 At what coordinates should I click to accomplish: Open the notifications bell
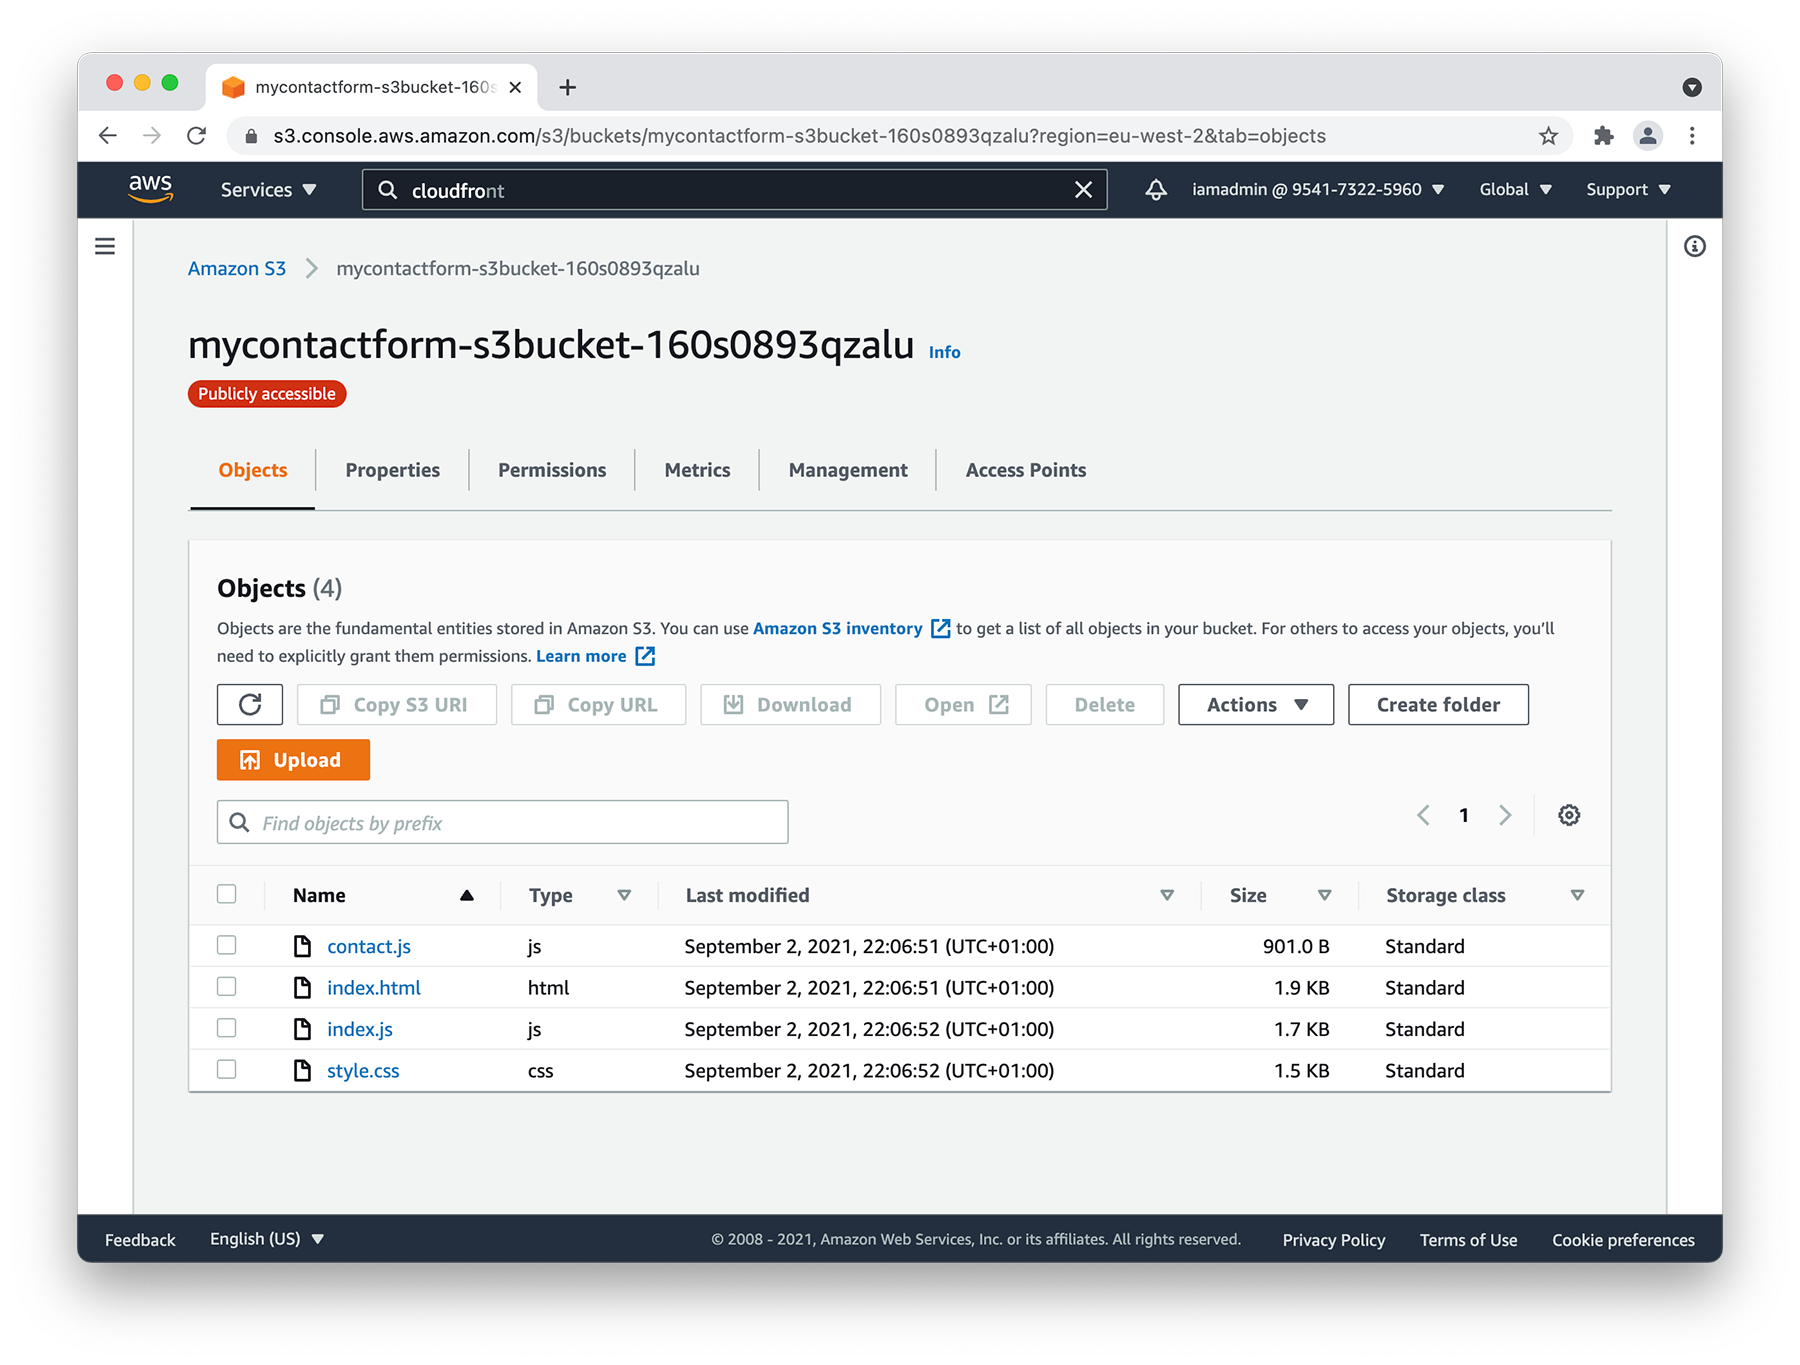coord(1156,189)
